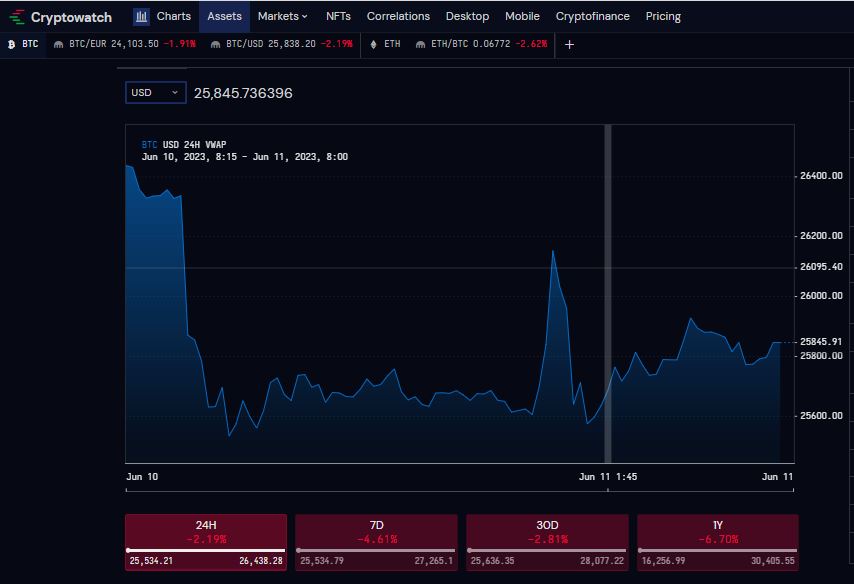Screen dimensions: 854x584
Task: Select the BTC/EUR 24,103.50 ticker
Action: tap(125, 44)
